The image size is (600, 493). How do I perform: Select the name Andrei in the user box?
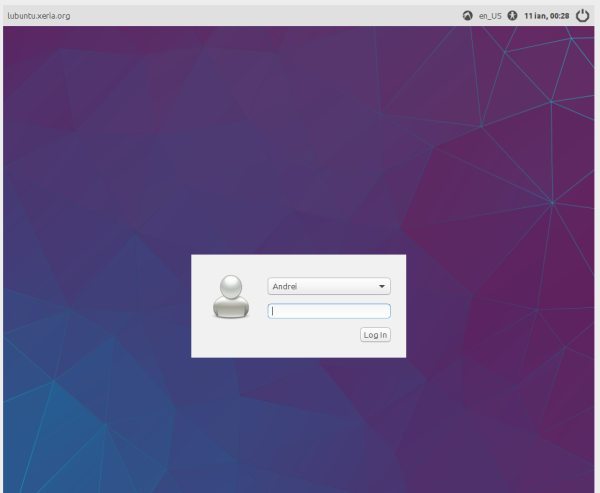286,287
